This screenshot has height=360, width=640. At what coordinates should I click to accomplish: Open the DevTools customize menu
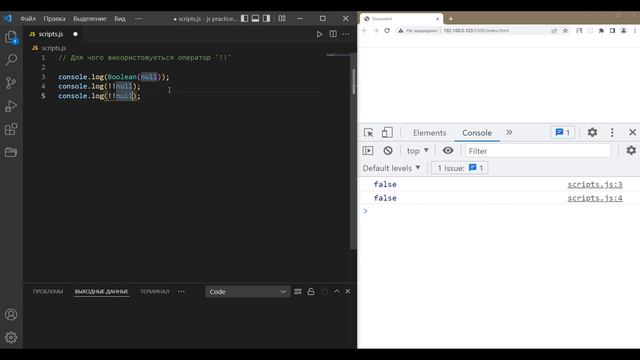(612, 132)
